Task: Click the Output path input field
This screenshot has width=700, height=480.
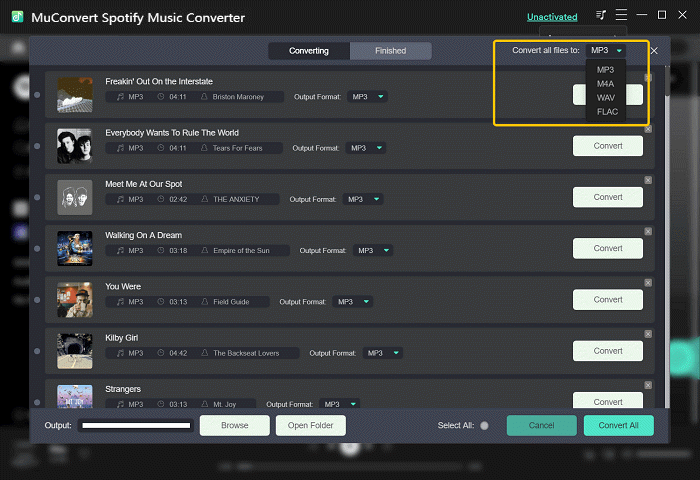Action: (x=136, y=426)
